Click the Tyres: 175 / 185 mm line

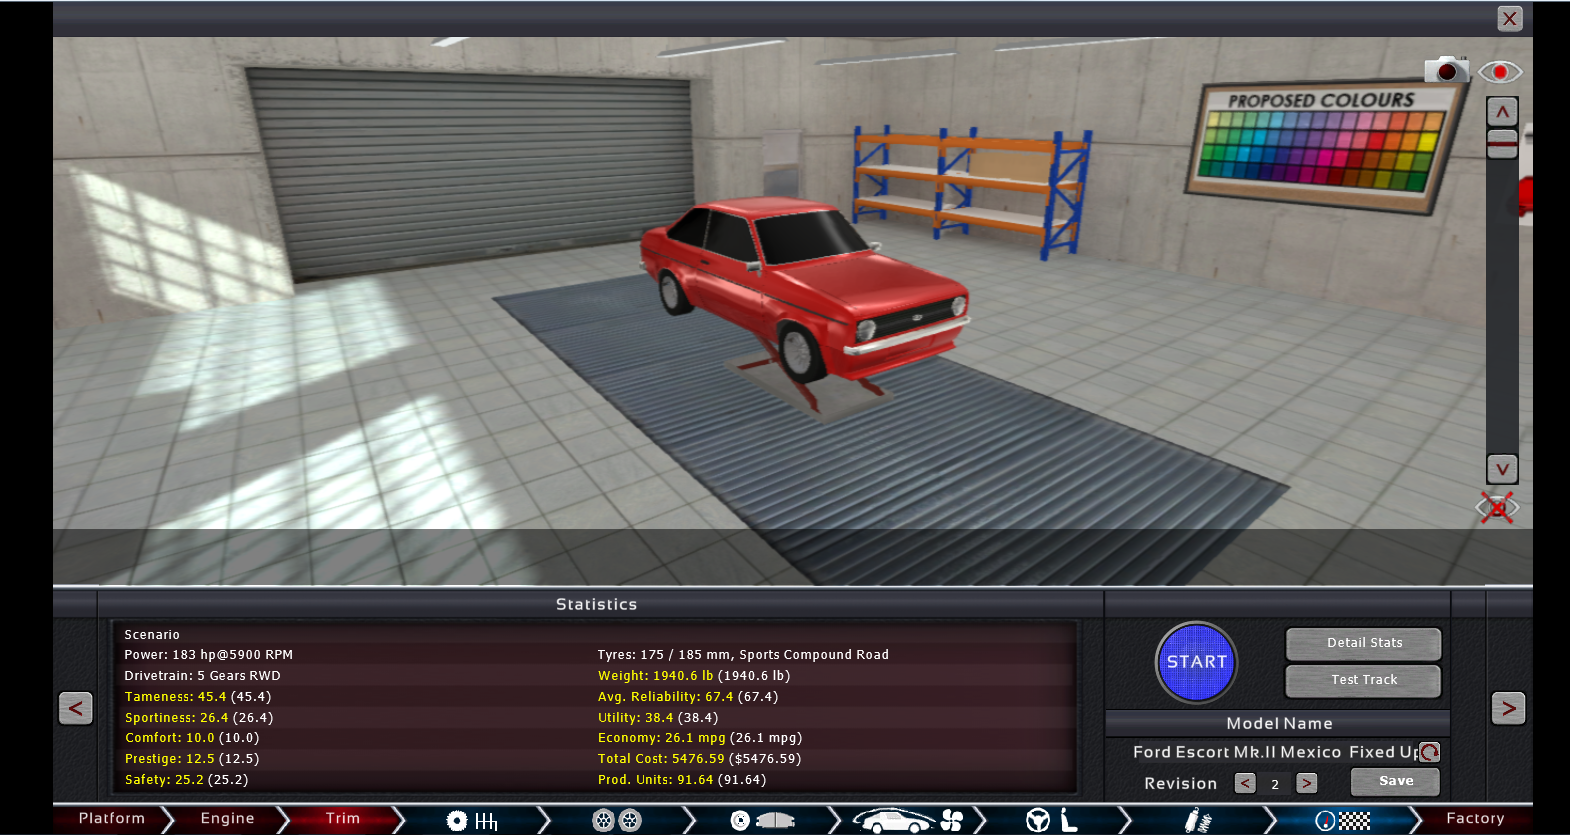pyautogui.click(x=743, y=655)
